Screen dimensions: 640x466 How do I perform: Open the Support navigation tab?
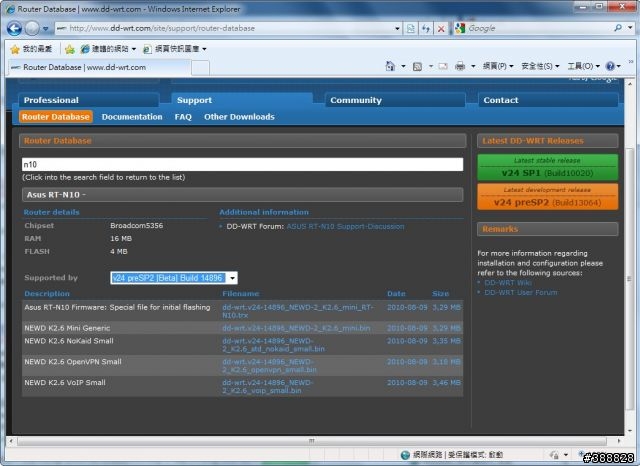click(x=242, y=100)
